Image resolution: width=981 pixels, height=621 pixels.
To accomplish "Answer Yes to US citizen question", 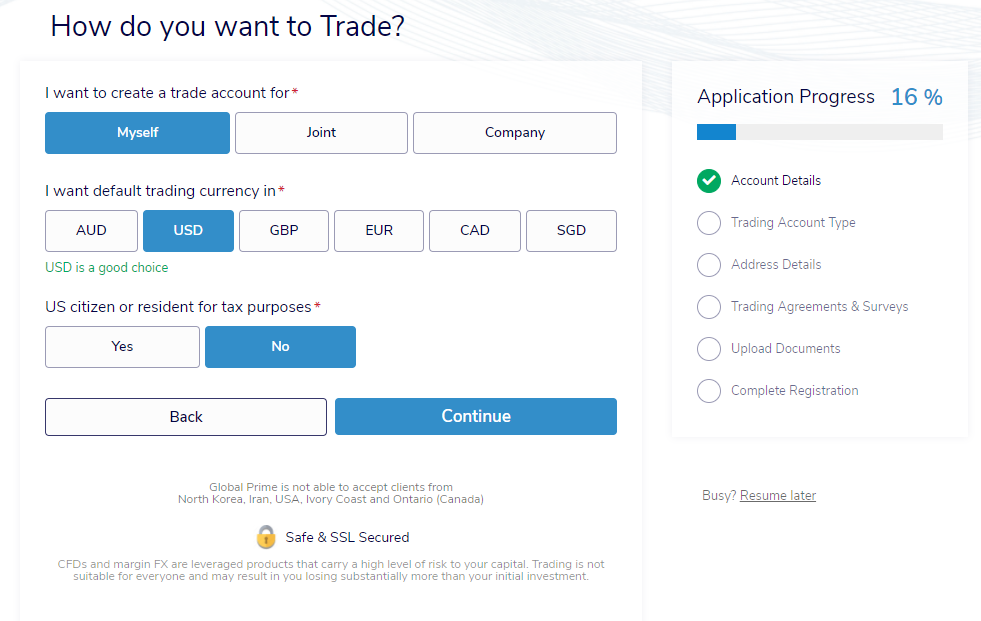I will click(x=123, y=346).
